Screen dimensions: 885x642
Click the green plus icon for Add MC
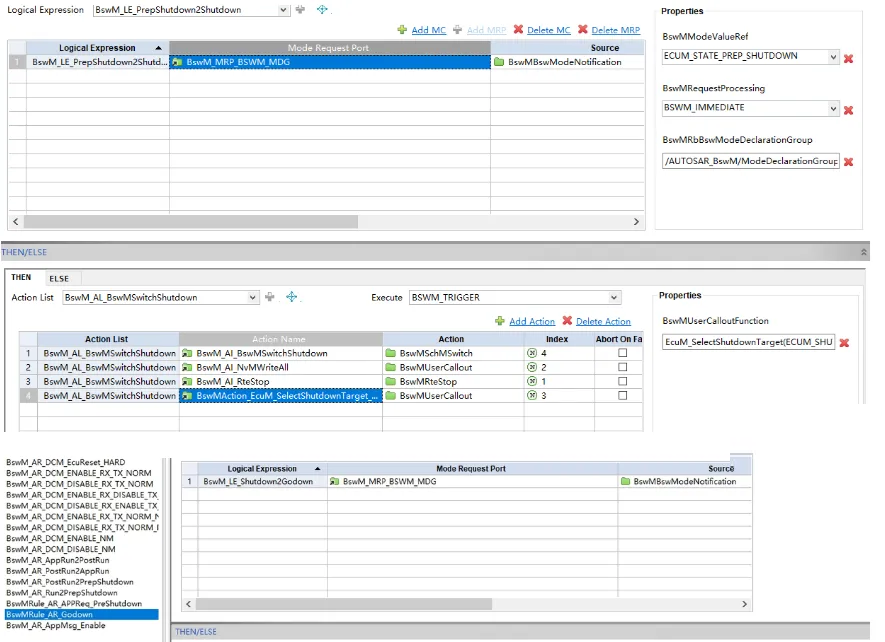pos(402,30)
